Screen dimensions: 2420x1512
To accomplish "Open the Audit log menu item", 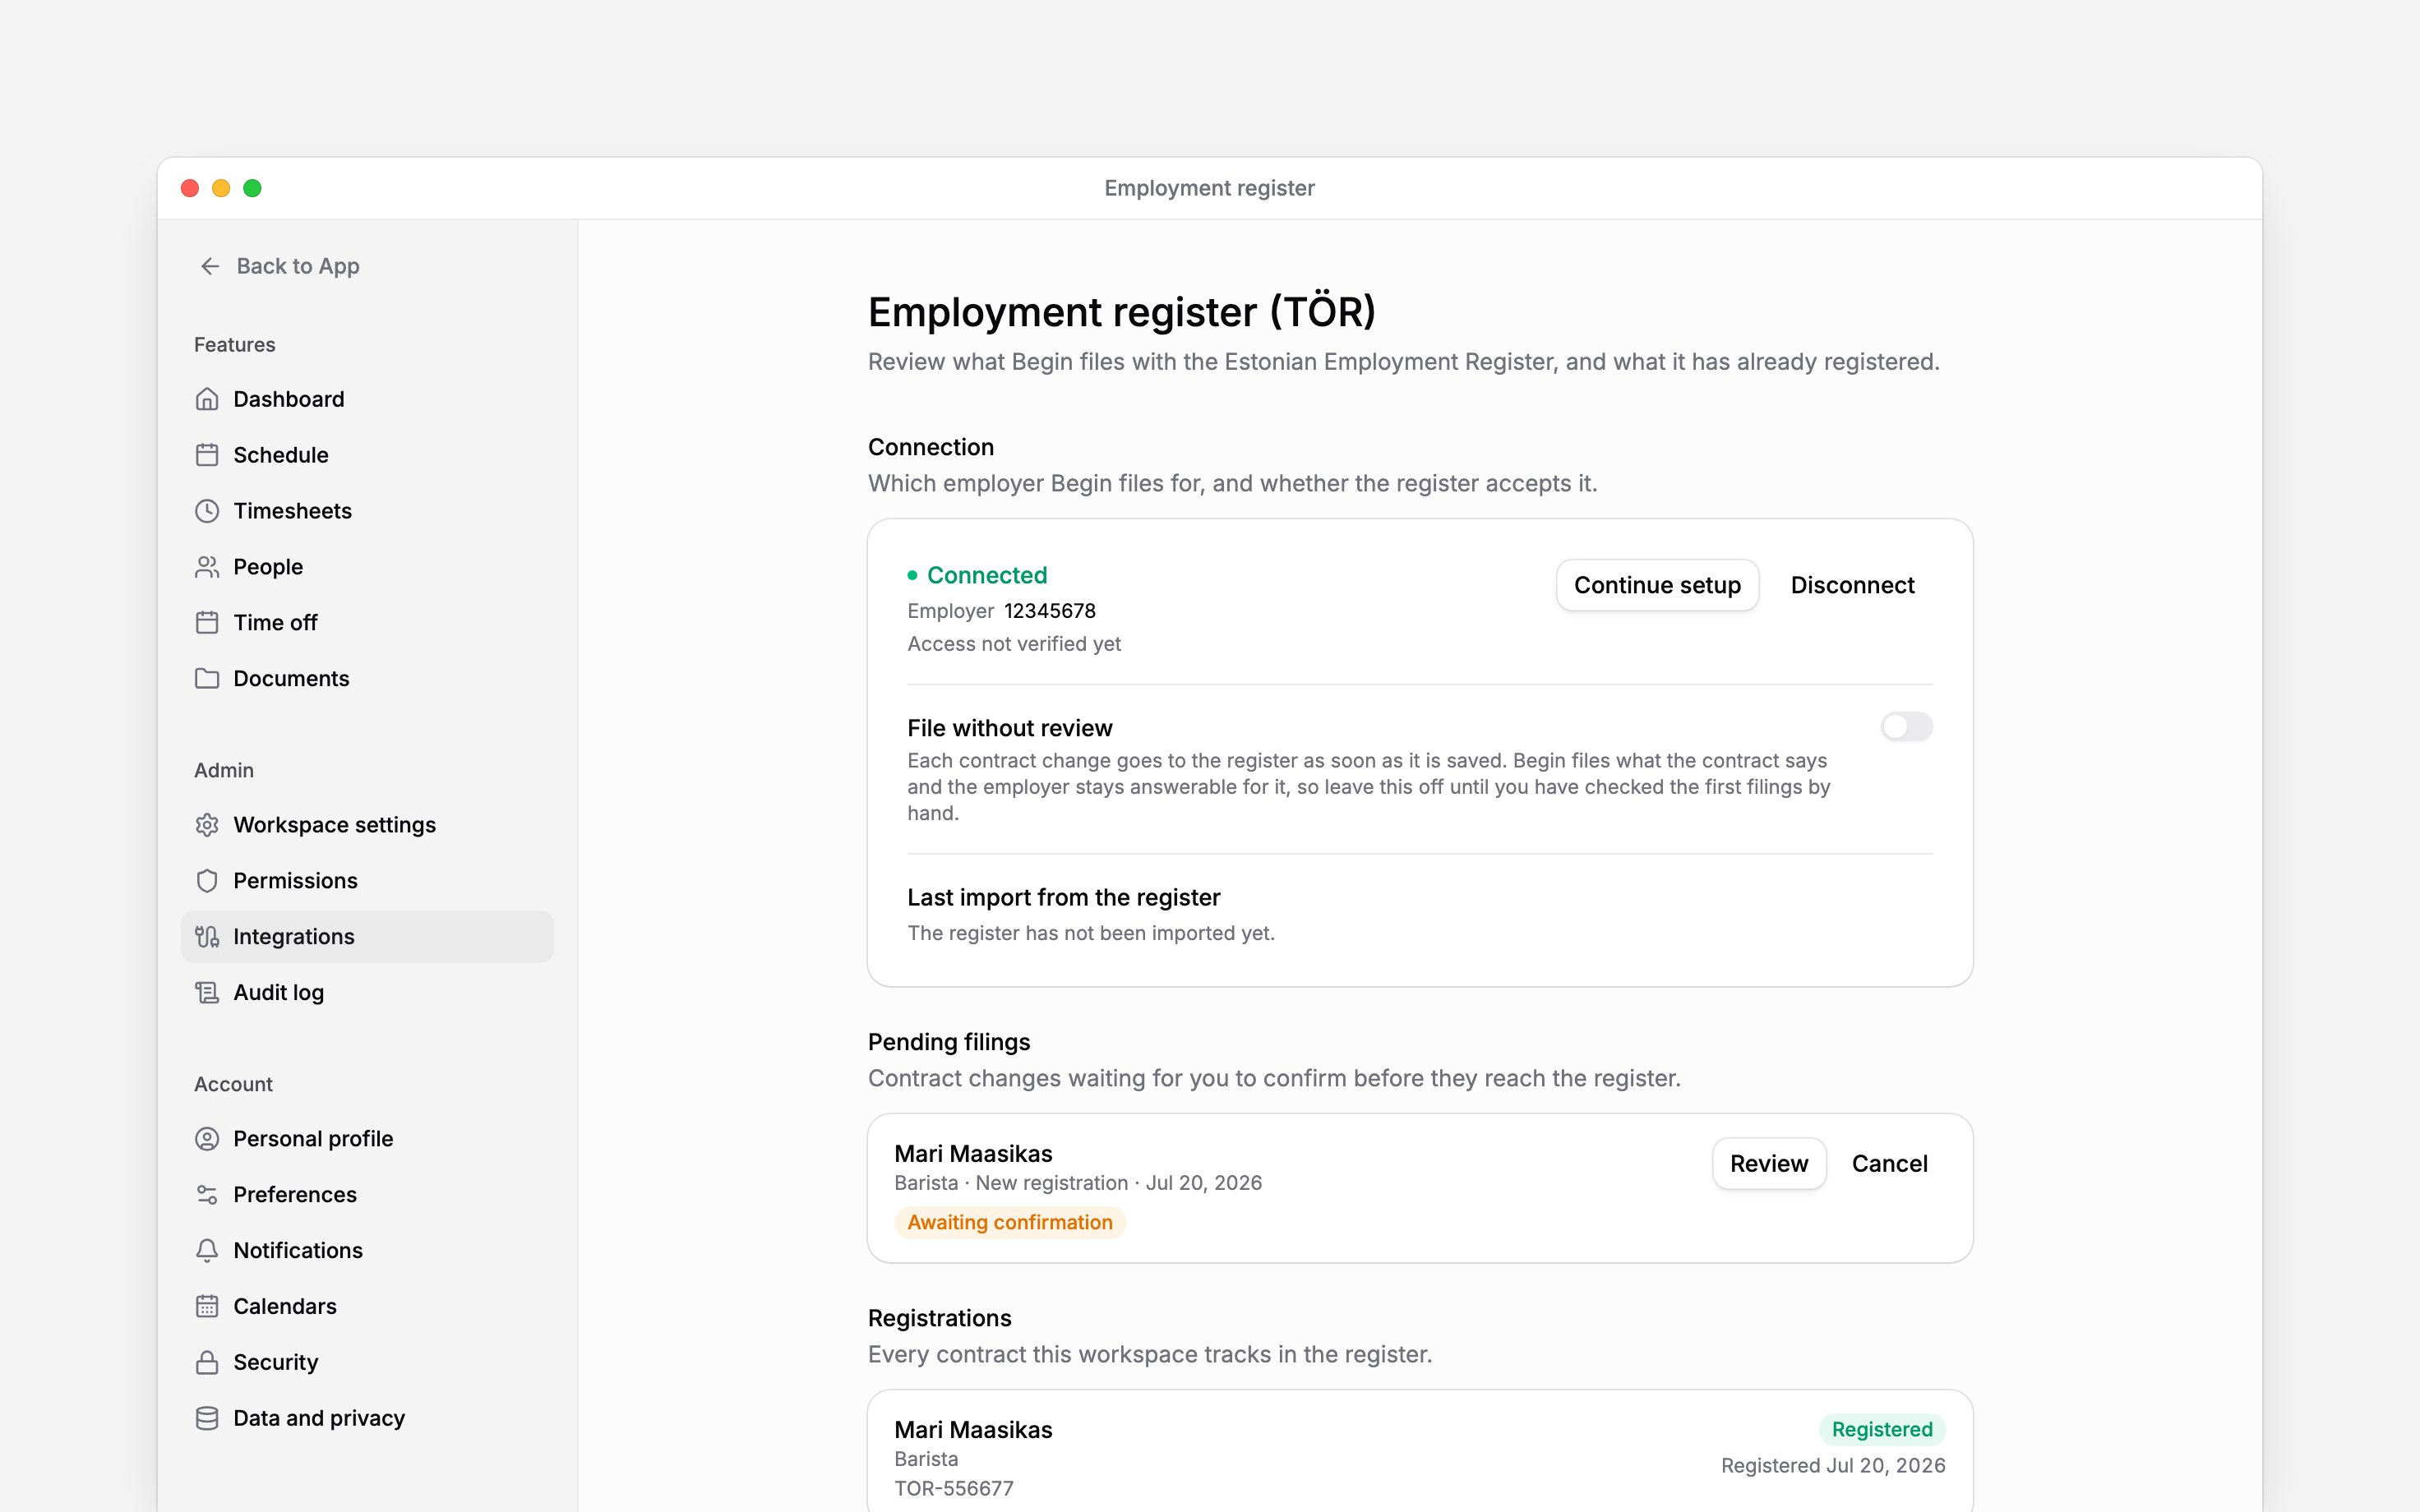I will point(367,993).
